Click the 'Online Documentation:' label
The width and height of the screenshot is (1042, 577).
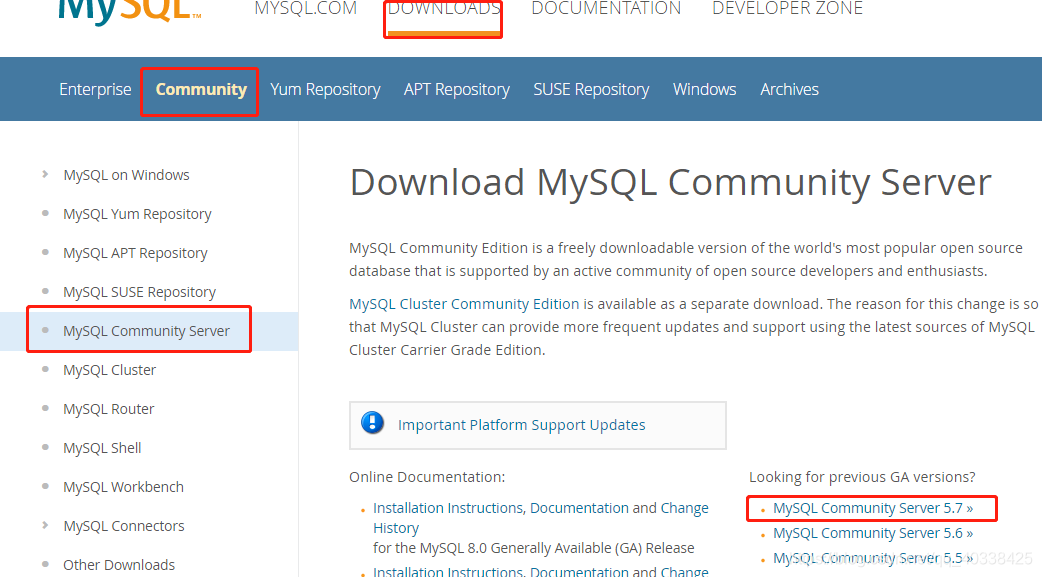click(427, 477)
